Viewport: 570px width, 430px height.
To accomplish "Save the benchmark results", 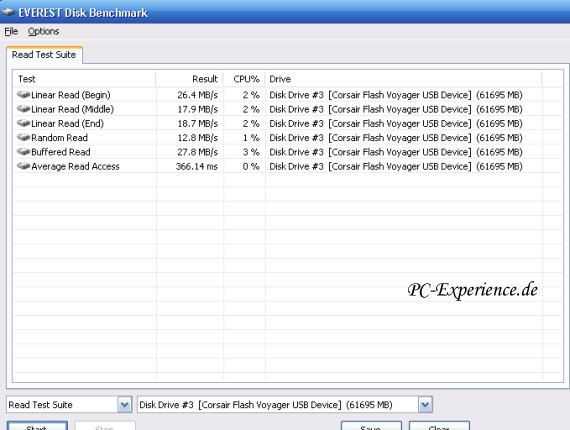I will (371, 426).
